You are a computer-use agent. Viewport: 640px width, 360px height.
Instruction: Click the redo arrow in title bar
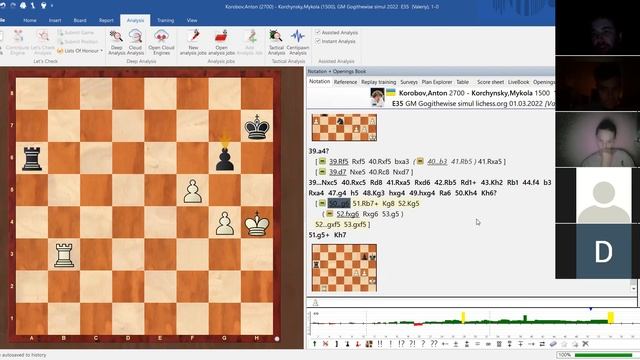click(13, 6)
